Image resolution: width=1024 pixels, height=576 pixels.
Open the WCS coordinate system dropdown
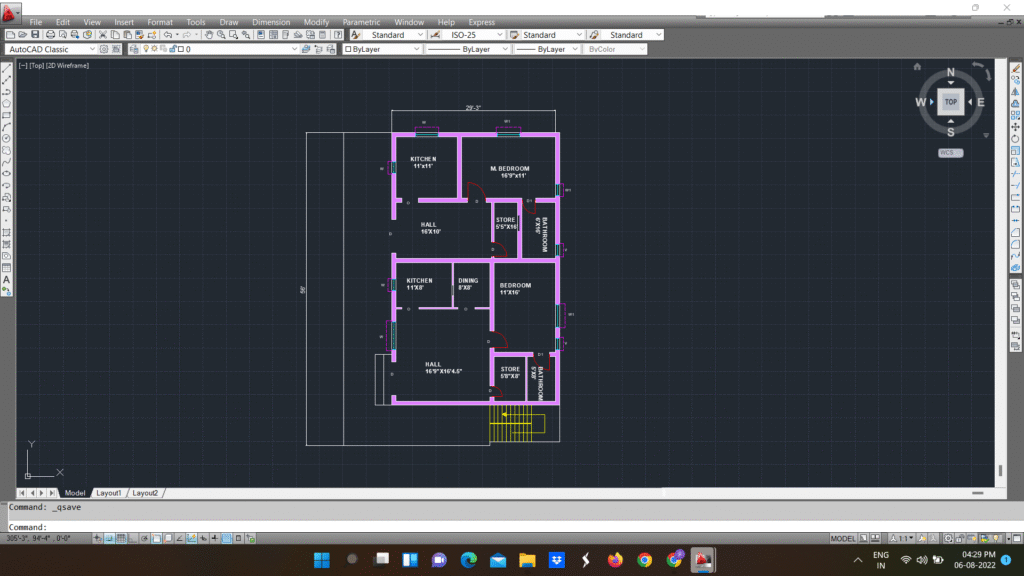(x=950, y=153)
